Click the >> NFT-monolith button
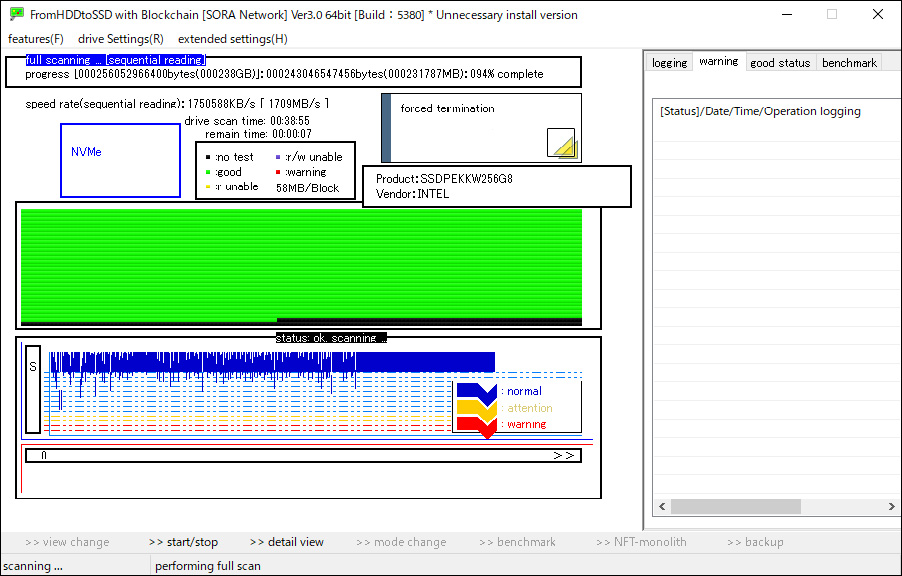The width and height of the screenshot is (902, 576). point(641,542)
